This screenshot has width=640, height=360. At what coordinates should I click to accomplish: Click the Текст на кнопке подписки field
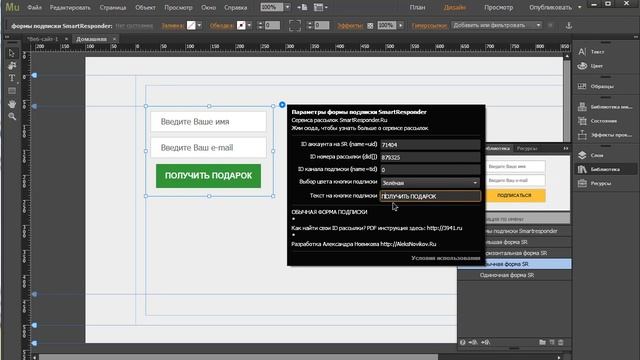click(431, 196)
